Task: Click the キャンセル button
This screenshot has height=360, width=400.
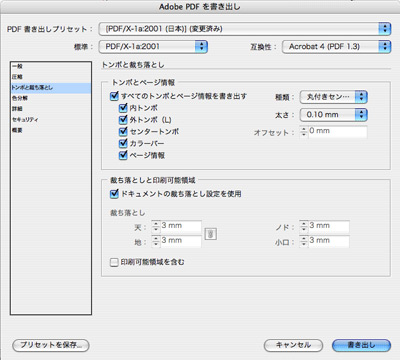Action: click(293, 345)
